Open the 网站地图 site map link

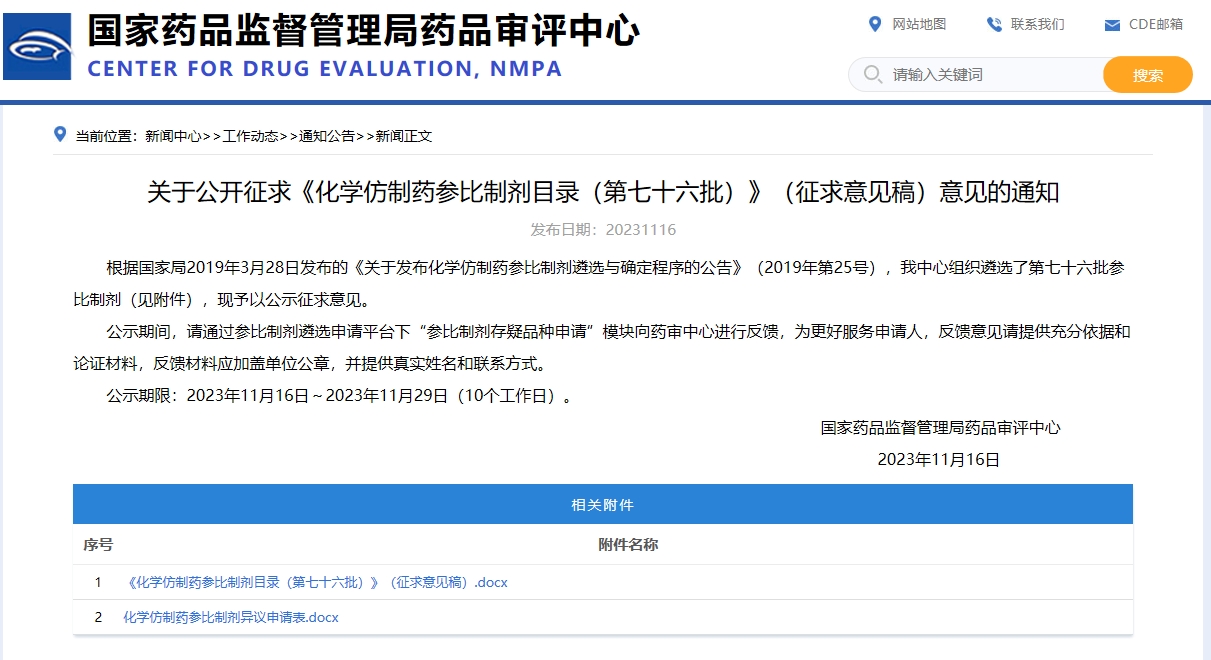918,24
